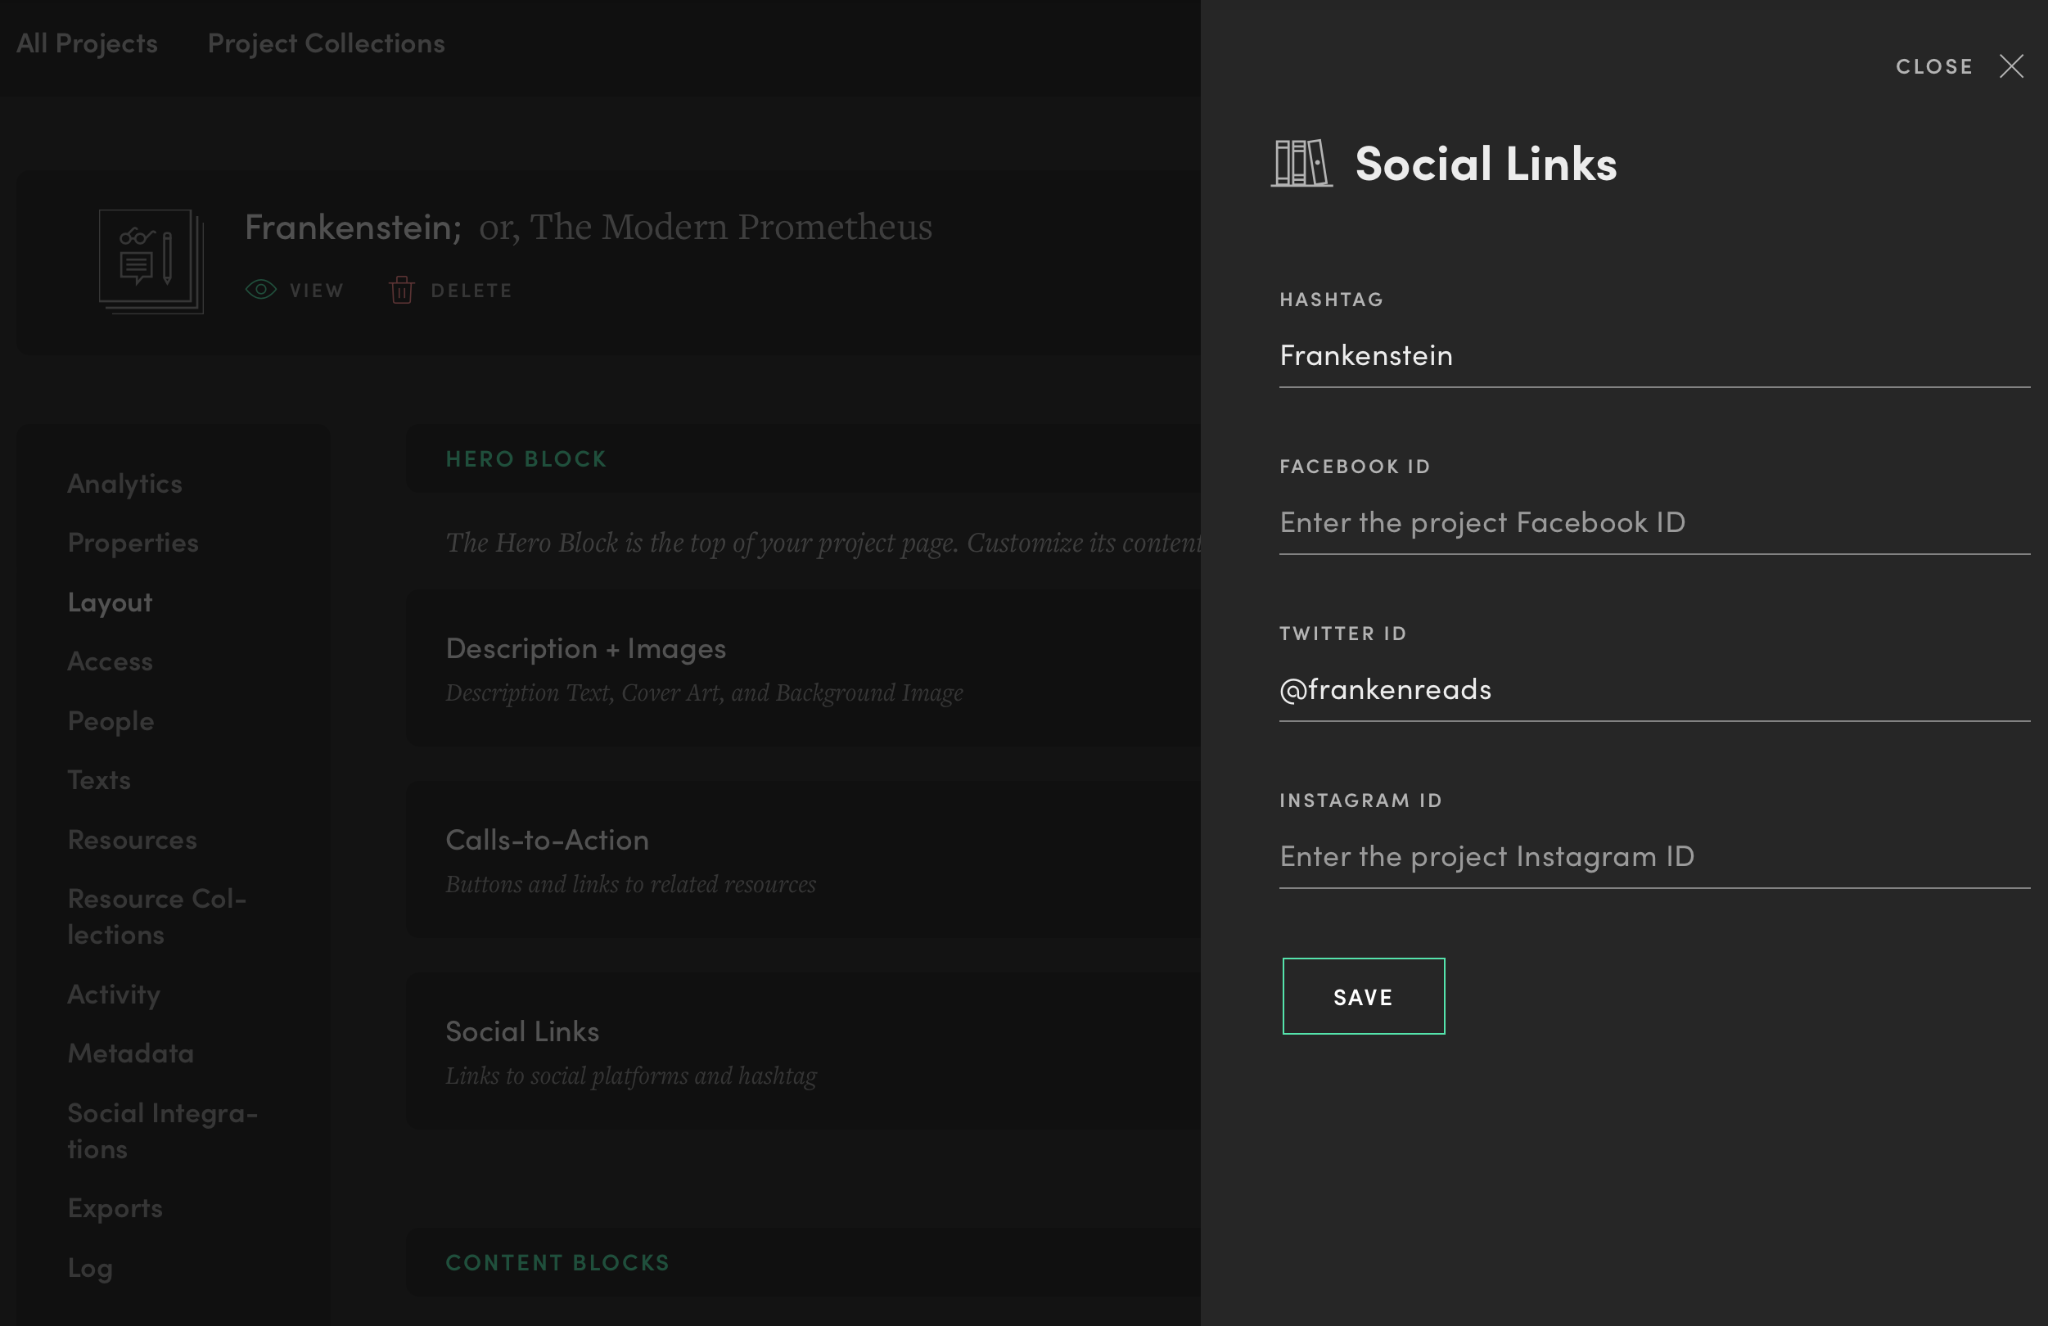Edit the Twitter ID field
The height and width of the screenshot is (1326, 2048).
point(1654,690)
